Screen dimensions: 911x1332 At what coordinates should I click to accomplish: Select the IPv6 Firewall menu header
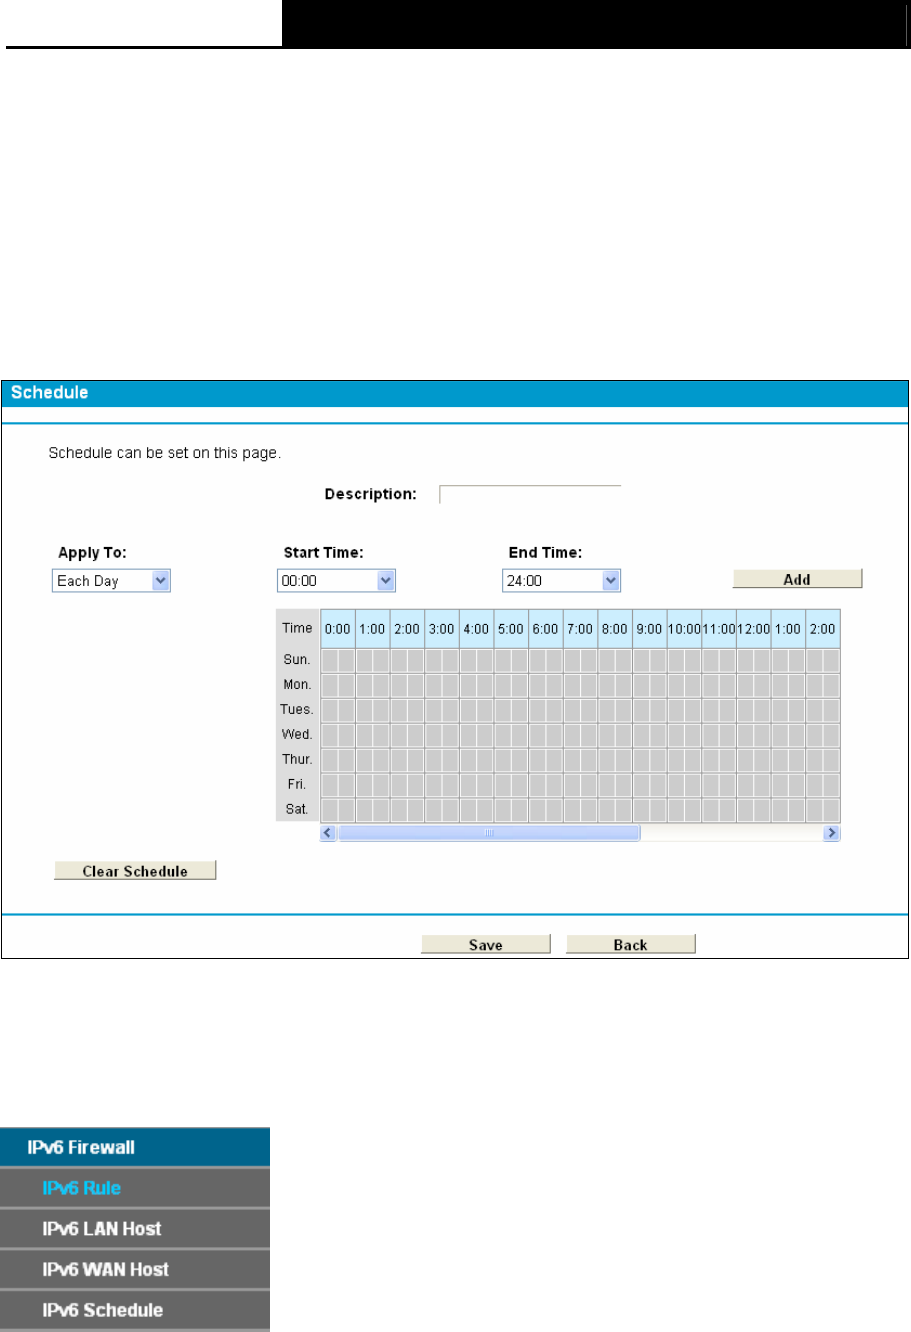[135, 1147]
